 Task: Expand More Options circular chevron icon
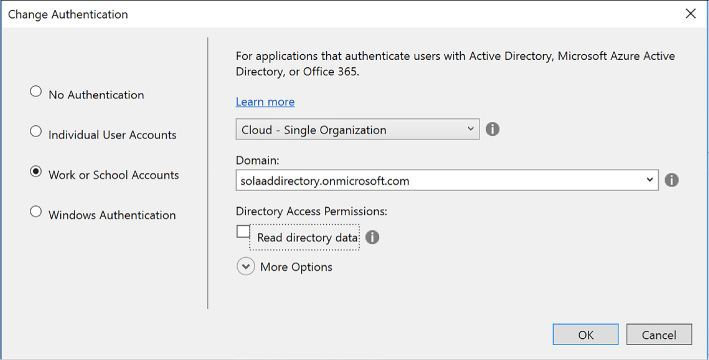click(246, 267)
